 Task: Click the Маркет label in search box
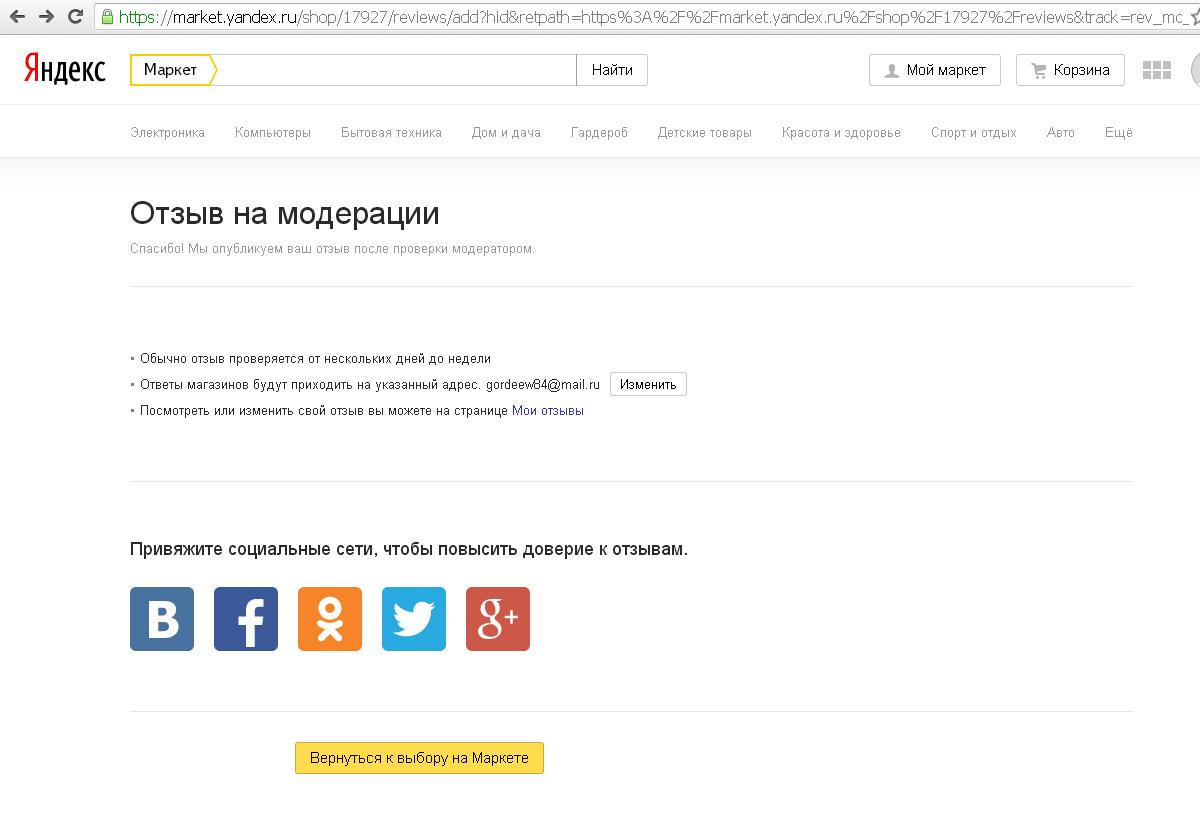[170, 70]
